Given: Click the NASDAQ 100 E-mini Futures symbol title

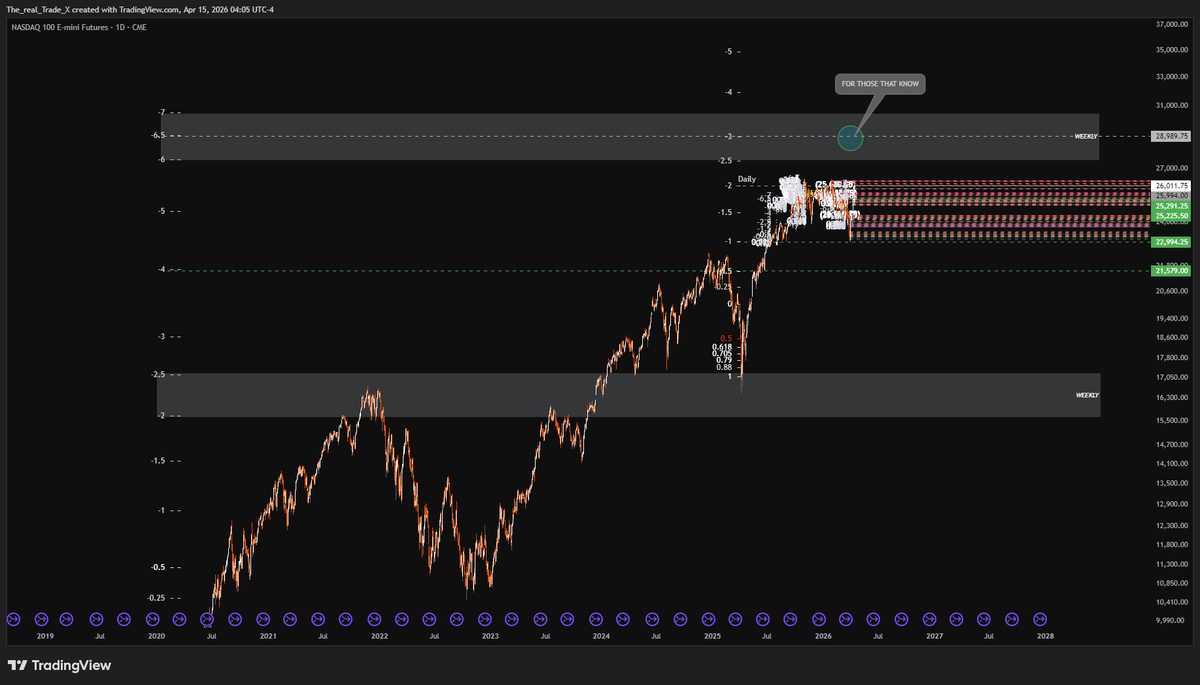Looking at the screenshot, I should tap(59, 27).
